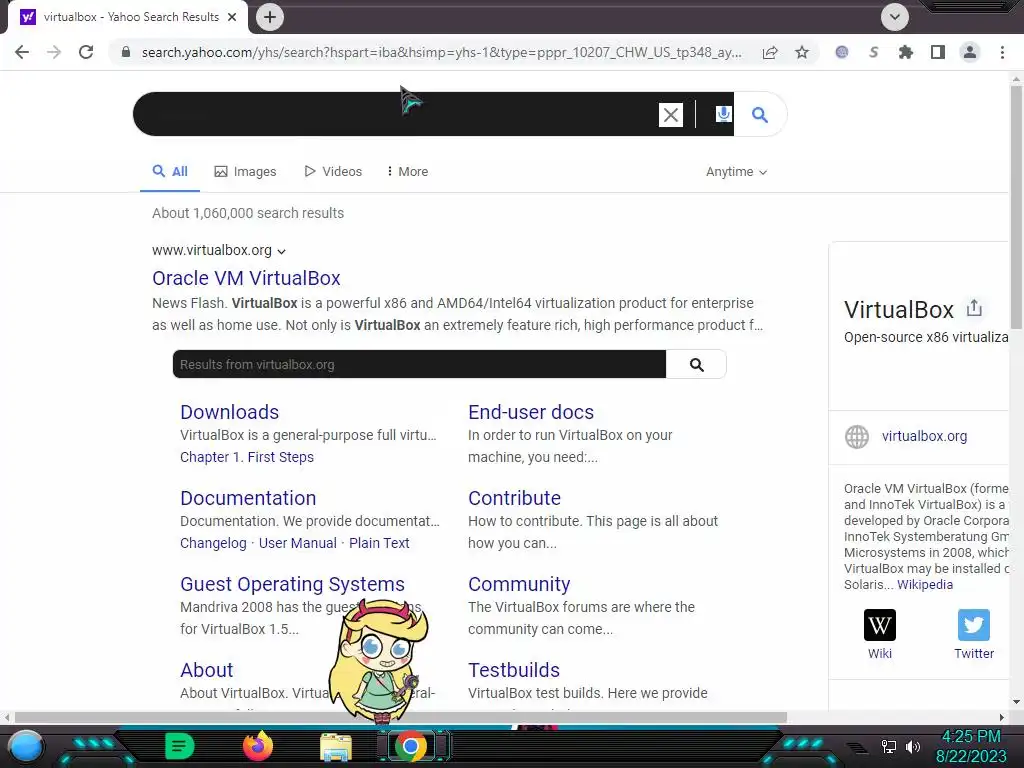Open Chrome three-dot menu
The width and height of the screenshot is (1024, 768).
1002,52
